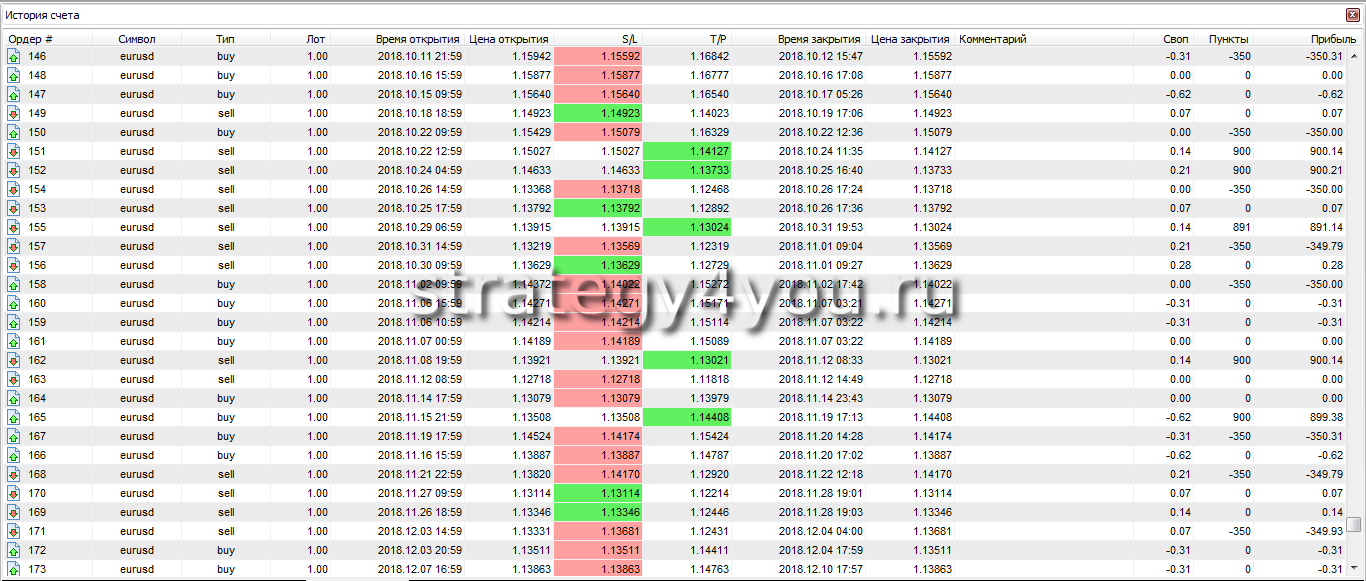Select the Комментарий column header
The height and width of the screenshot is (581, 1366).
coord(993,39)
